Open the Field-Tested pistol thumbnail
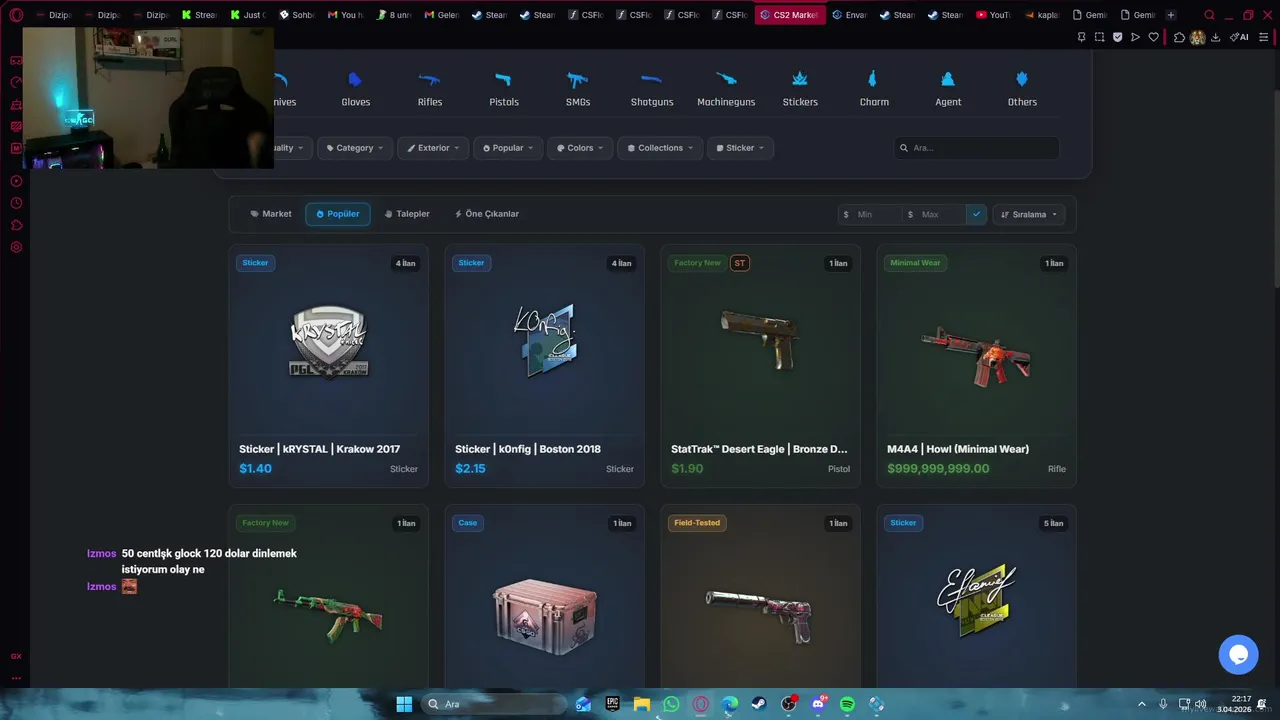The image size is (1280, 720). 761,614
